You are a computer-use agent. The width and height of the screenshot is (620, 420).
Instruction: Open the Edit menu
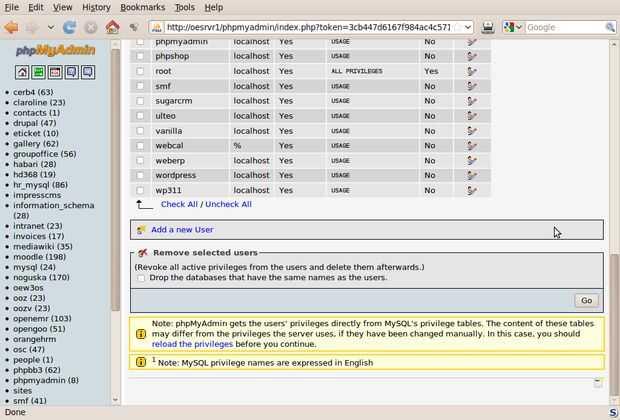point(36,8)
